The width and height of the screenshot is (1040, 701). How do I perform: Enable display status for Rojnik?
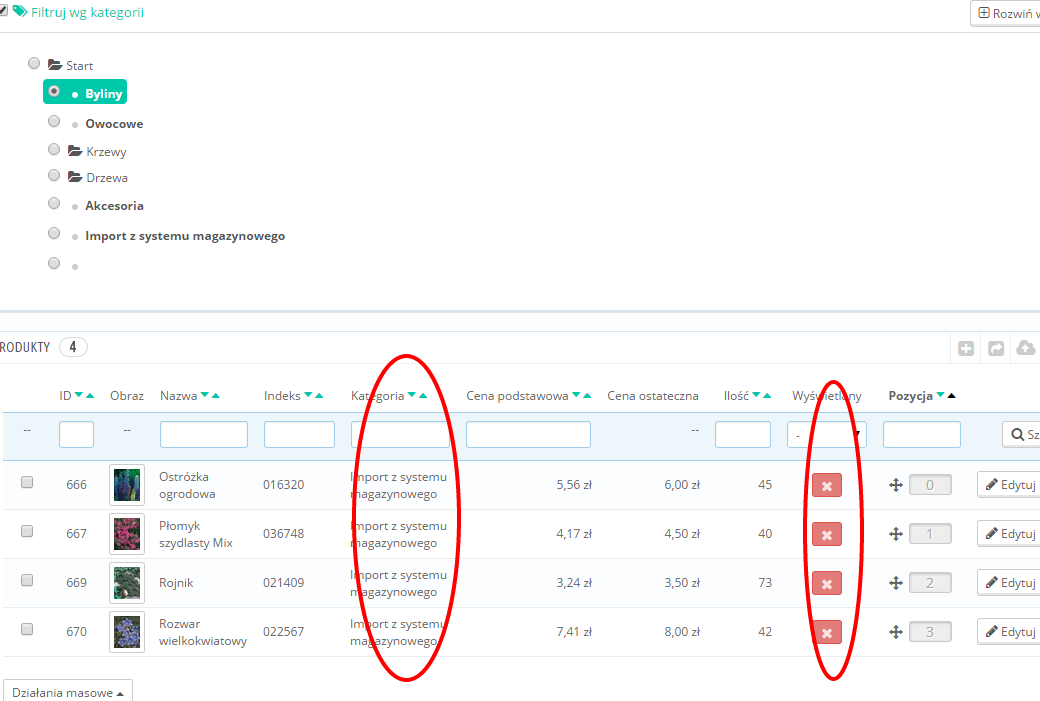pos(826,584)
